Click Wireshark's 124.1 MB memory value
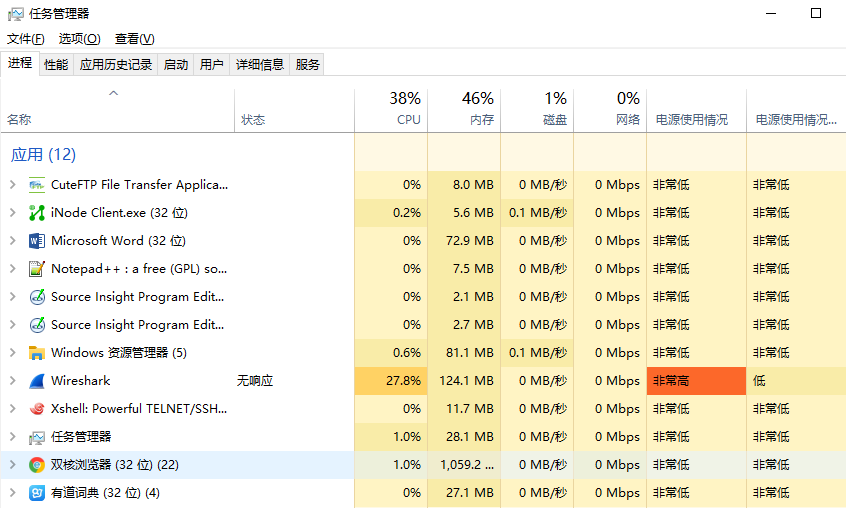 466,381
